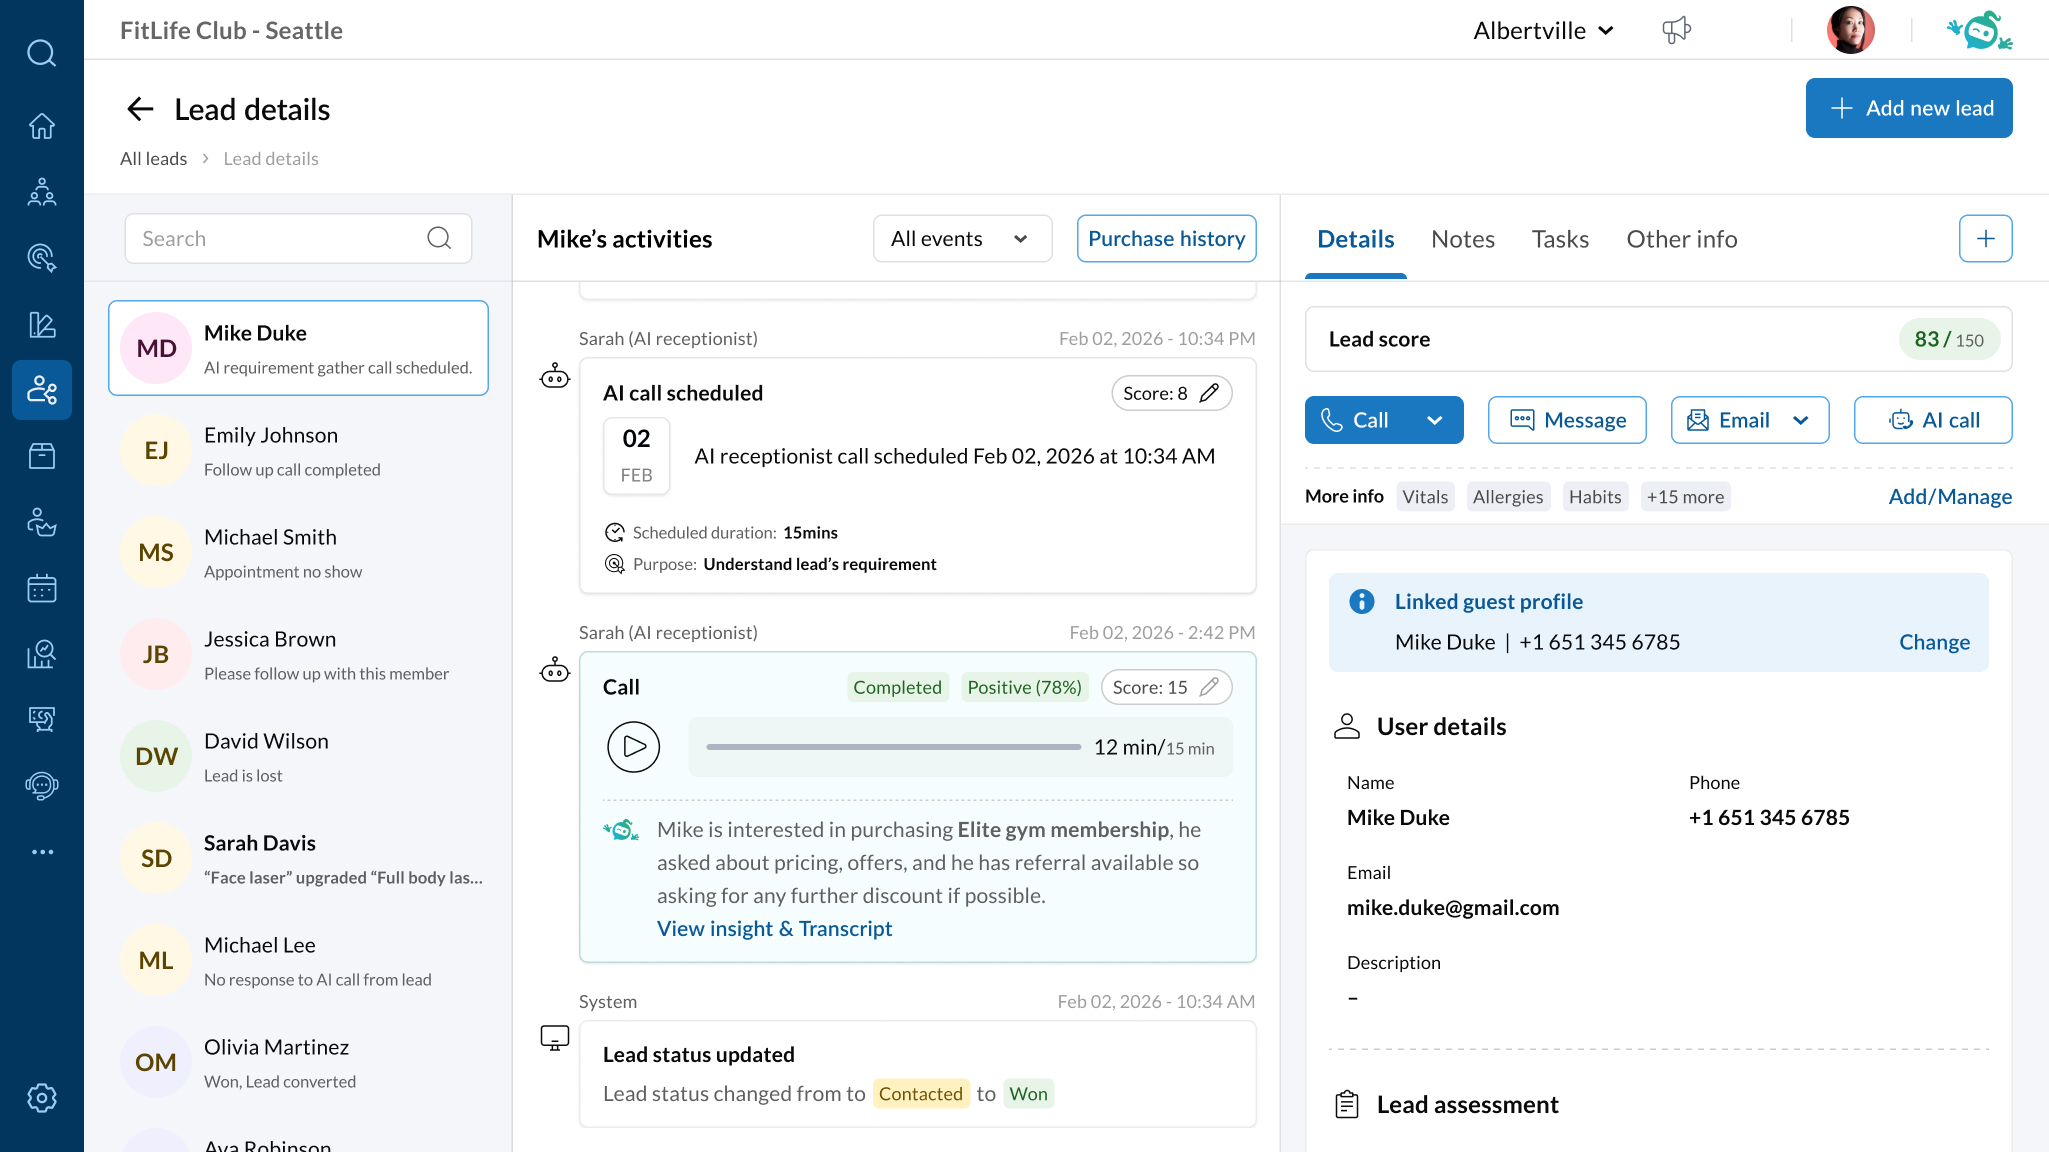Open the Albertville location dropdown
Image resolution: width=2049 pixels, height=1152 pixels.
click(1543, 31)
